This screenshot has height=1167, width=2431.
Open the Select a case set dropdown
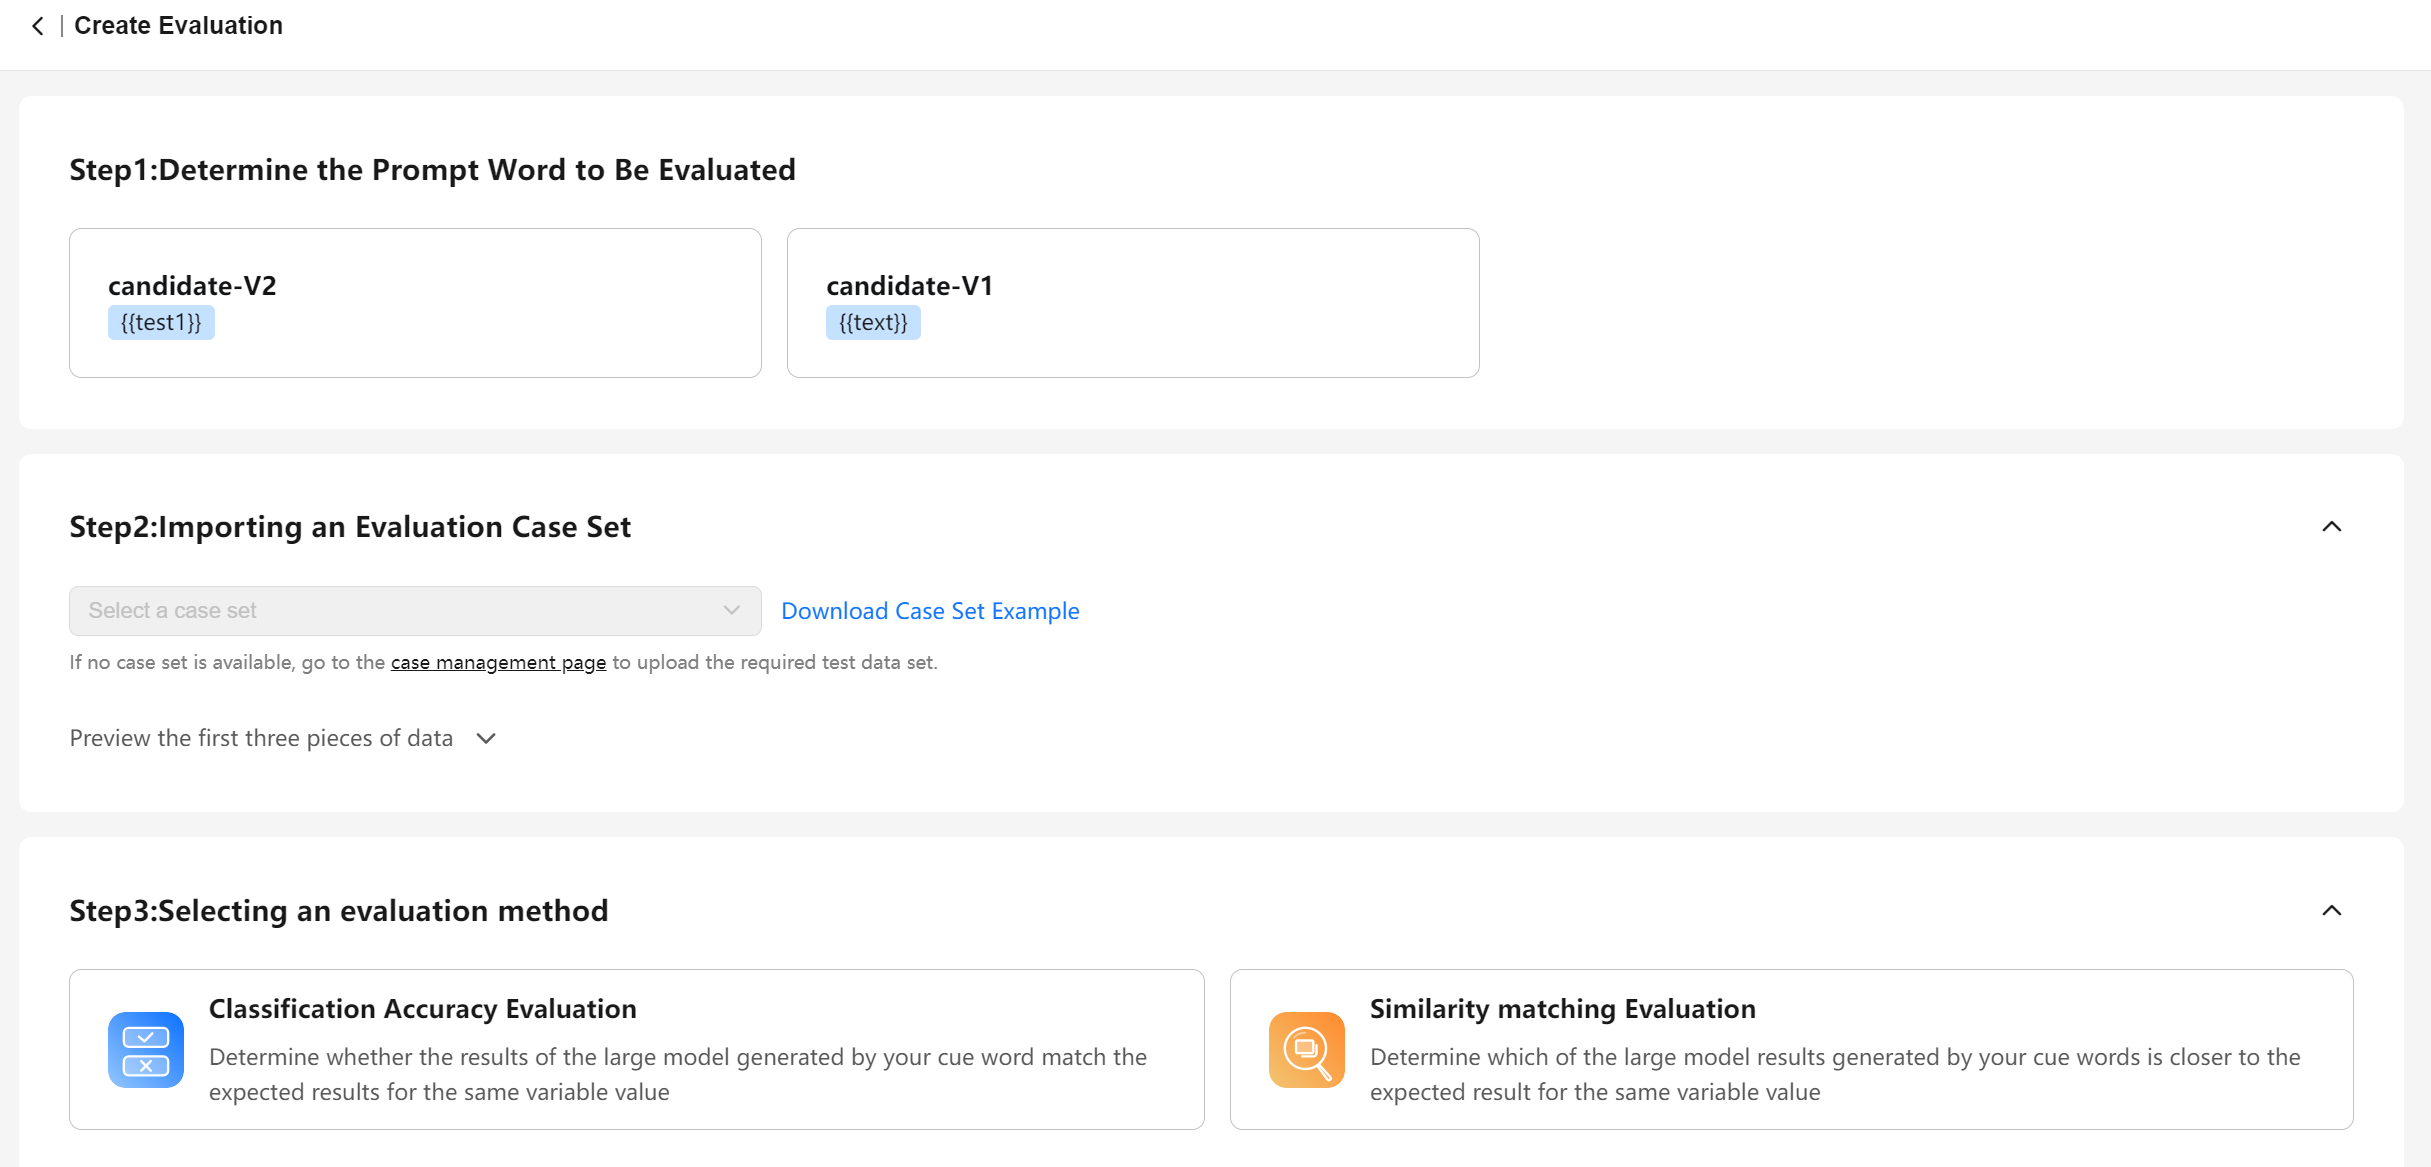[400, 611]
